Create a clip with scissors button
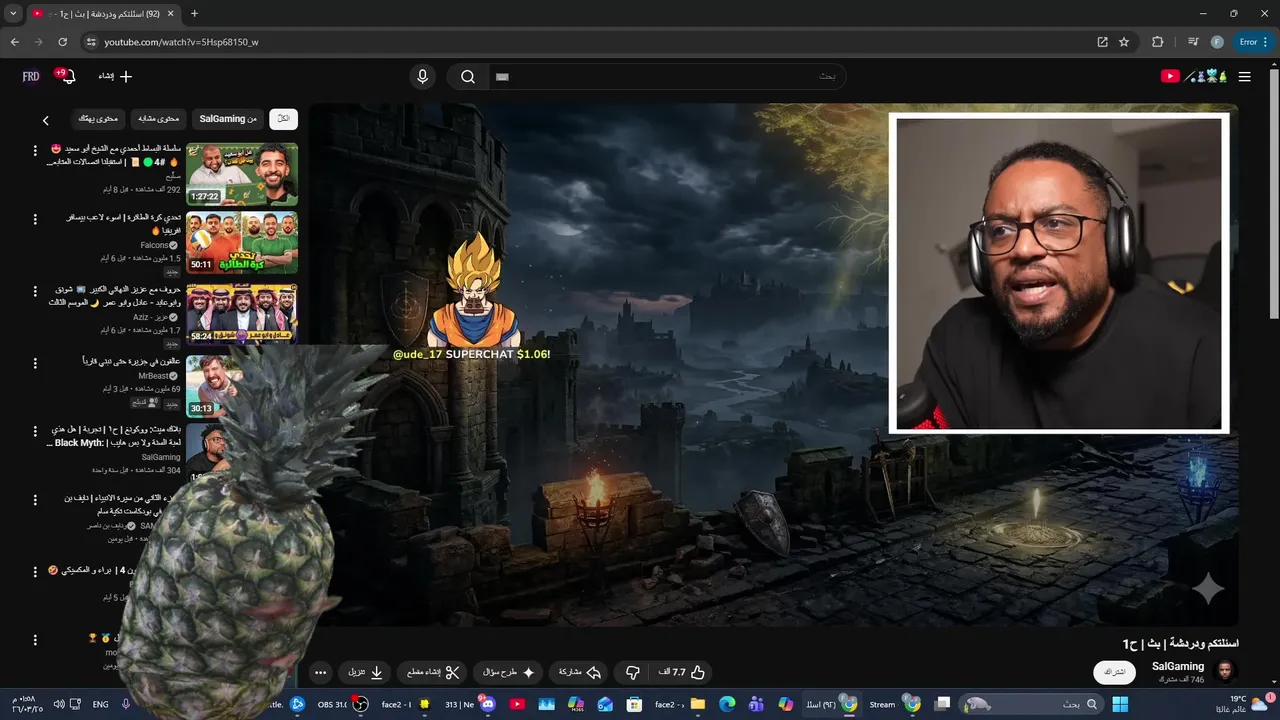The width and height of the screenshot is (1280, 720). click(432, 673)
